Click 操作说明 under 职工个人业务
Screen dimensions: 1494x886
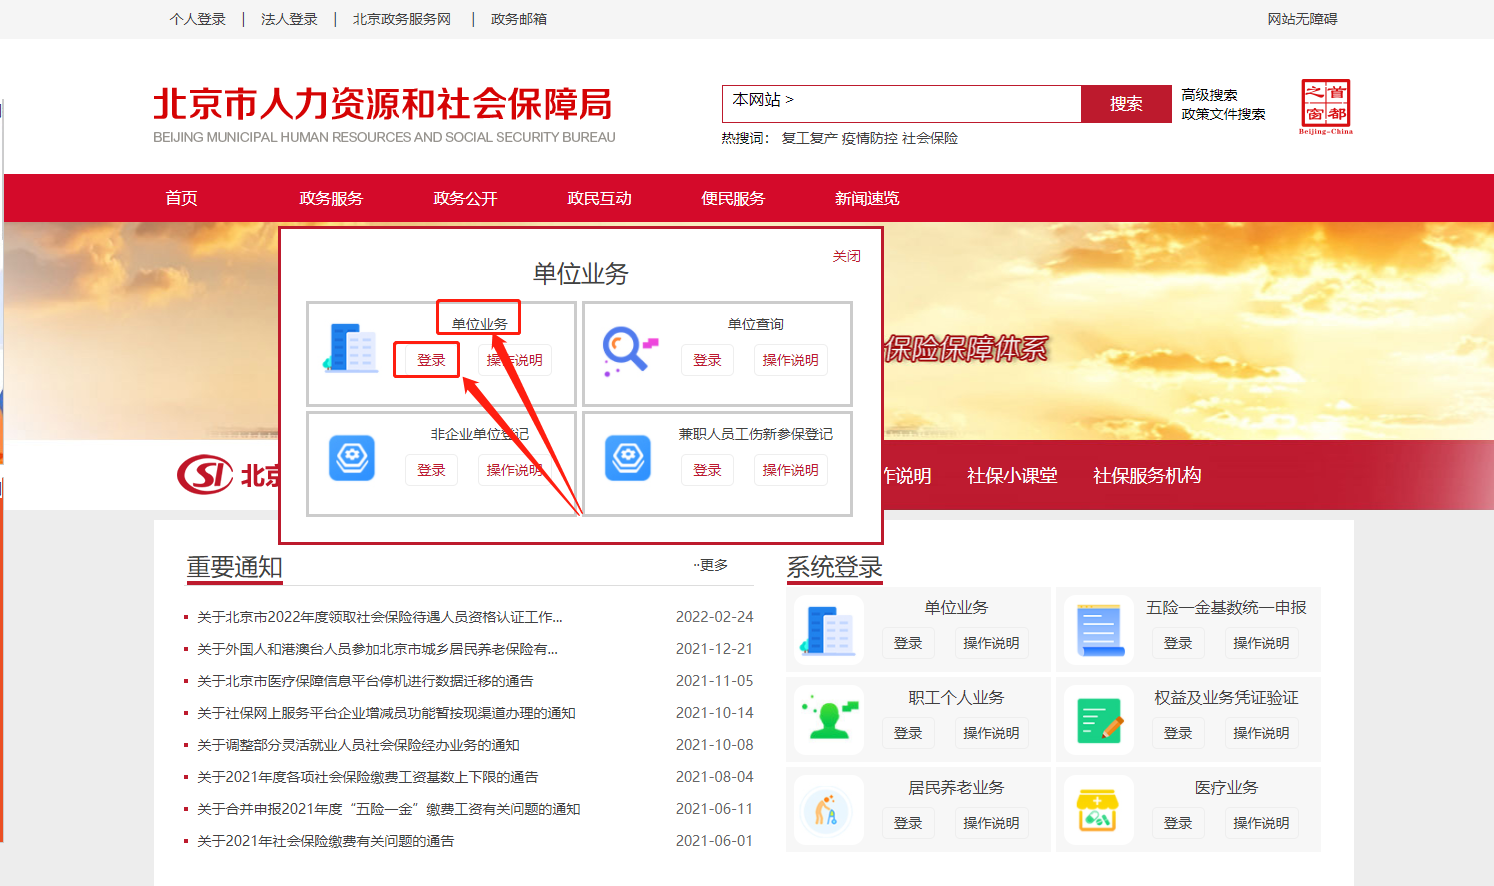[991, 733]
